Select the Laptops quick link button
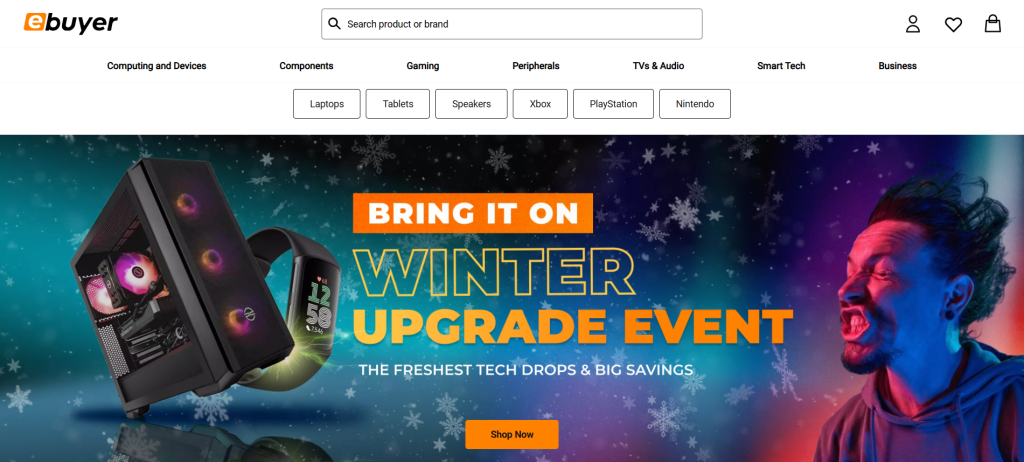The image size is (1024, 462). click(327, 104)
